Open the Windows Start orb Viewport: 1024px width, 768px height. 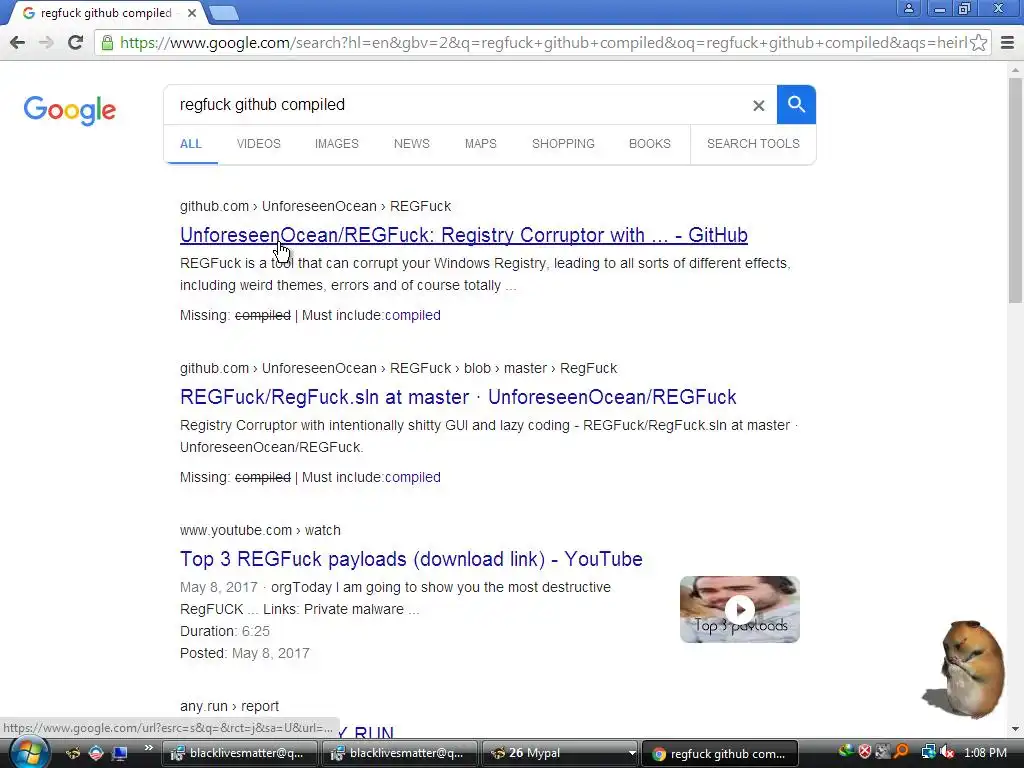(x=29, y=752)
